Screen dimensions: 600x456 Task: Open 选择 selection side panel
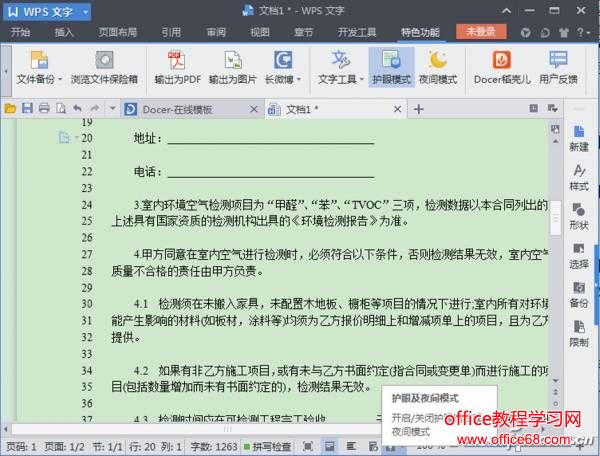click(579, 256)
